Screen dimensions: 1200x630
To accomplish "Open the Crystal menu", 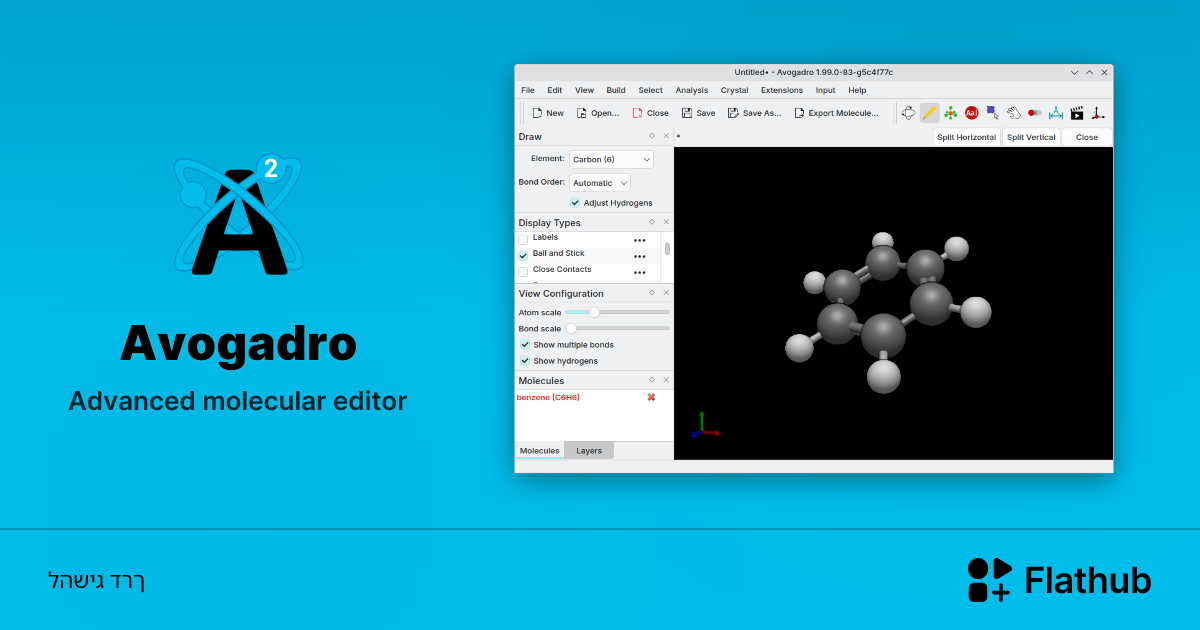I will (734, 89).
